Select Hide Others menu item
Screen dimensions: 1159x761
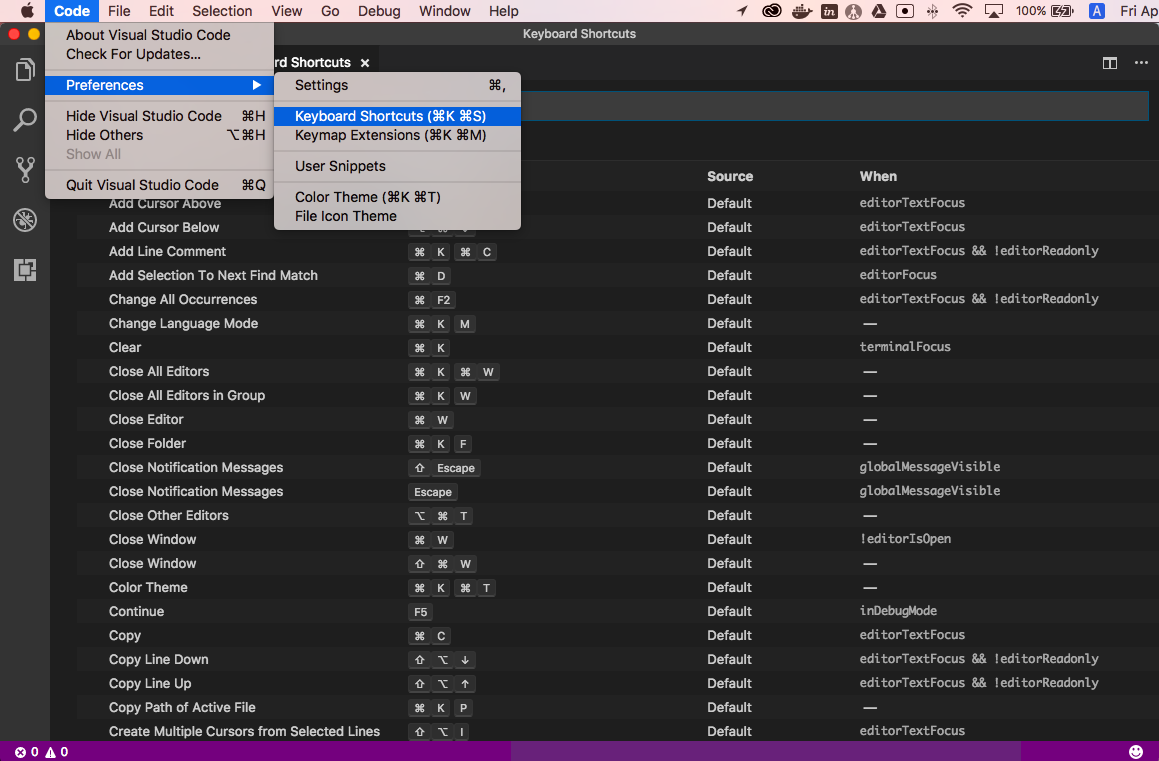click(159, 135)
